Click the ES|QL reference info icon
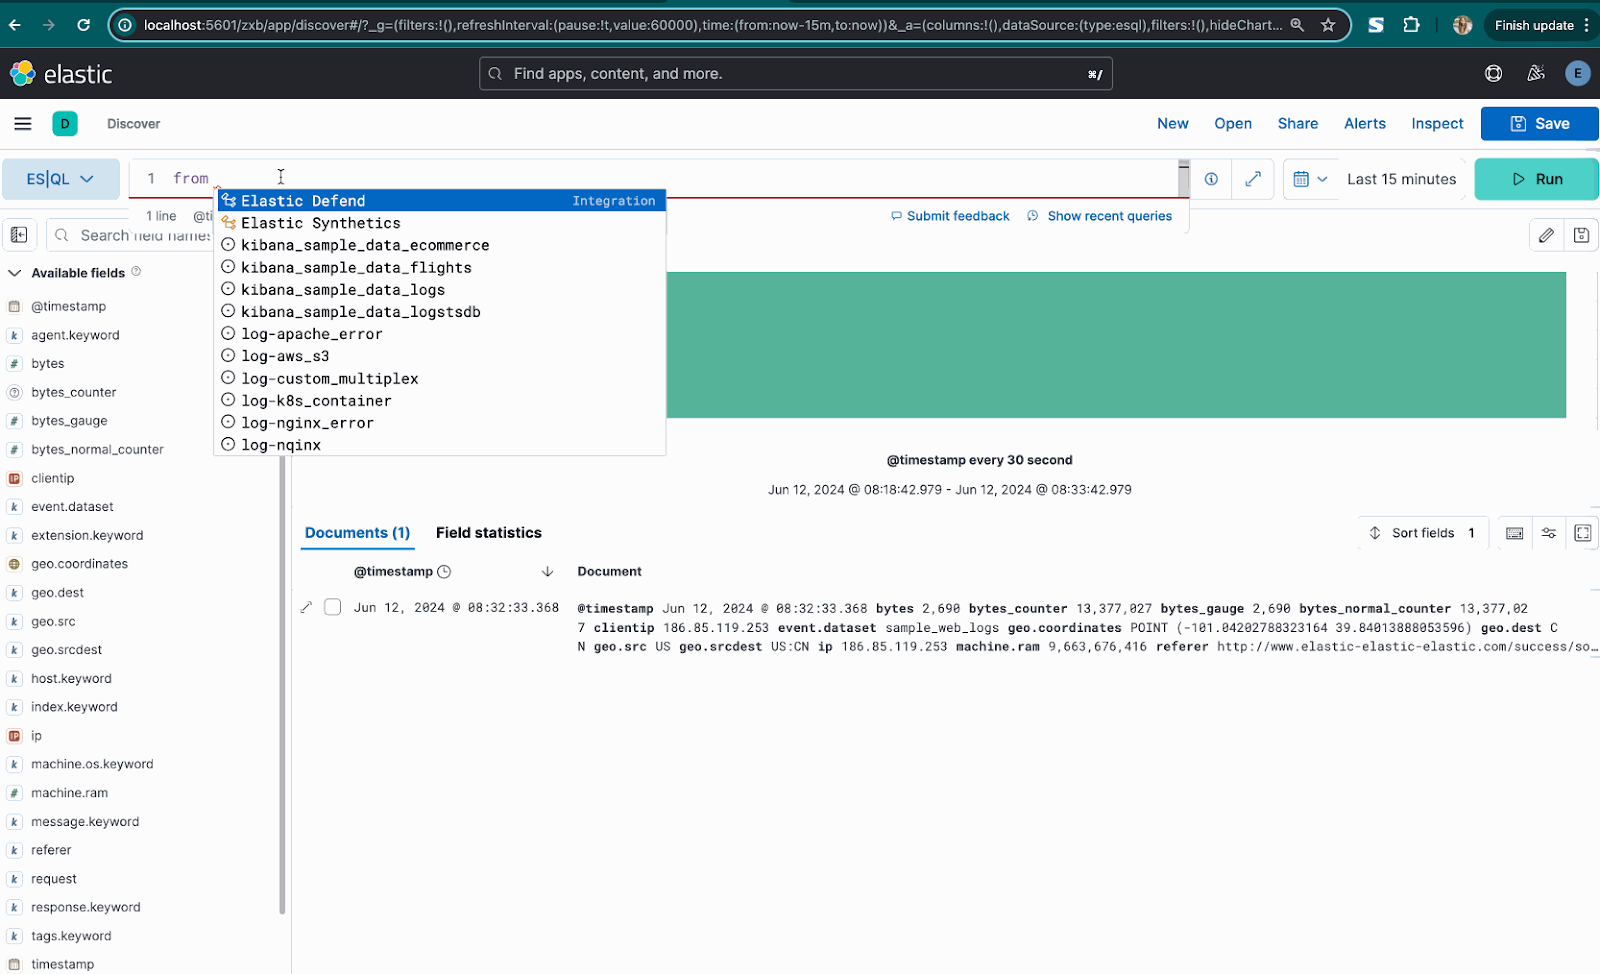 (x=1211, y=179)
